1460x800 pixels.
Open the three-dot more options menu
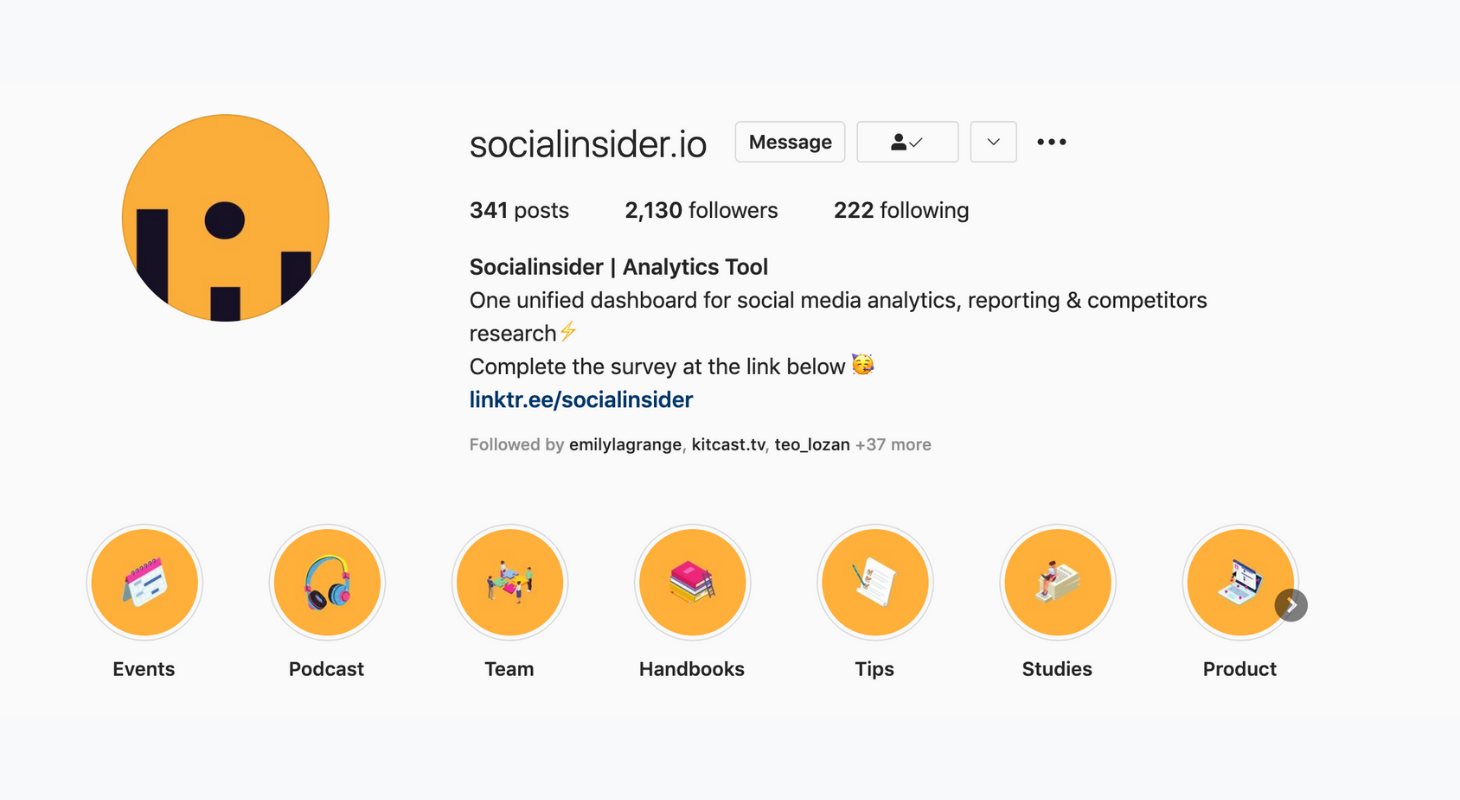pos(1051,142)
